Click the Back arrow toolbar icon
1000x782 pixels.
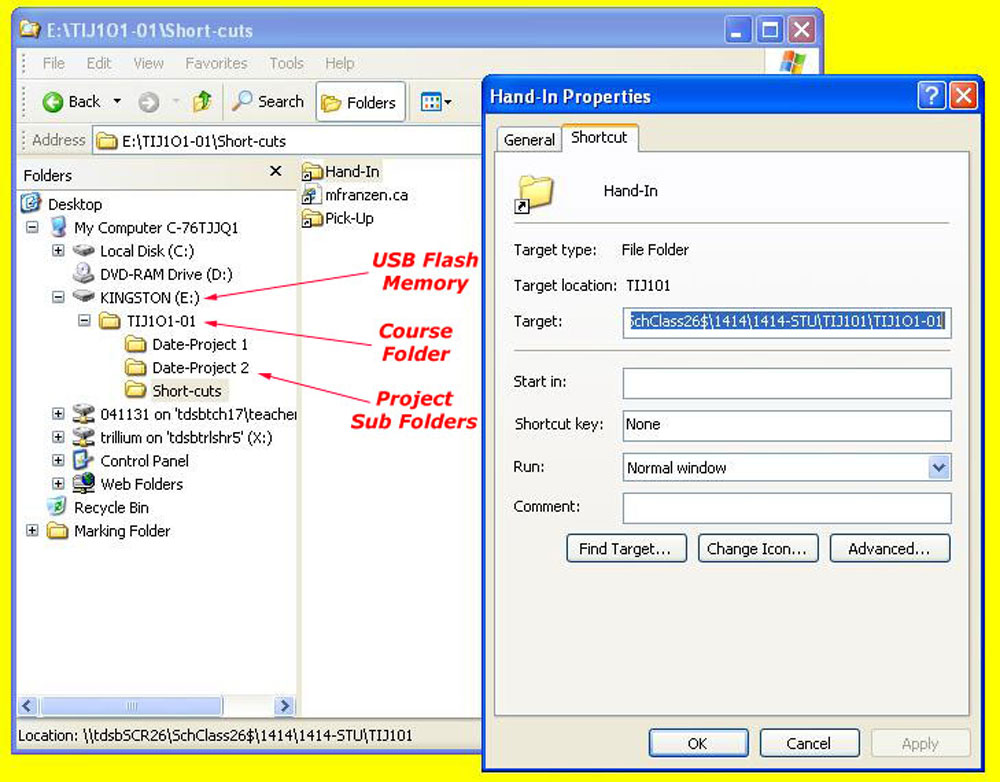click(x=54, y=102)
